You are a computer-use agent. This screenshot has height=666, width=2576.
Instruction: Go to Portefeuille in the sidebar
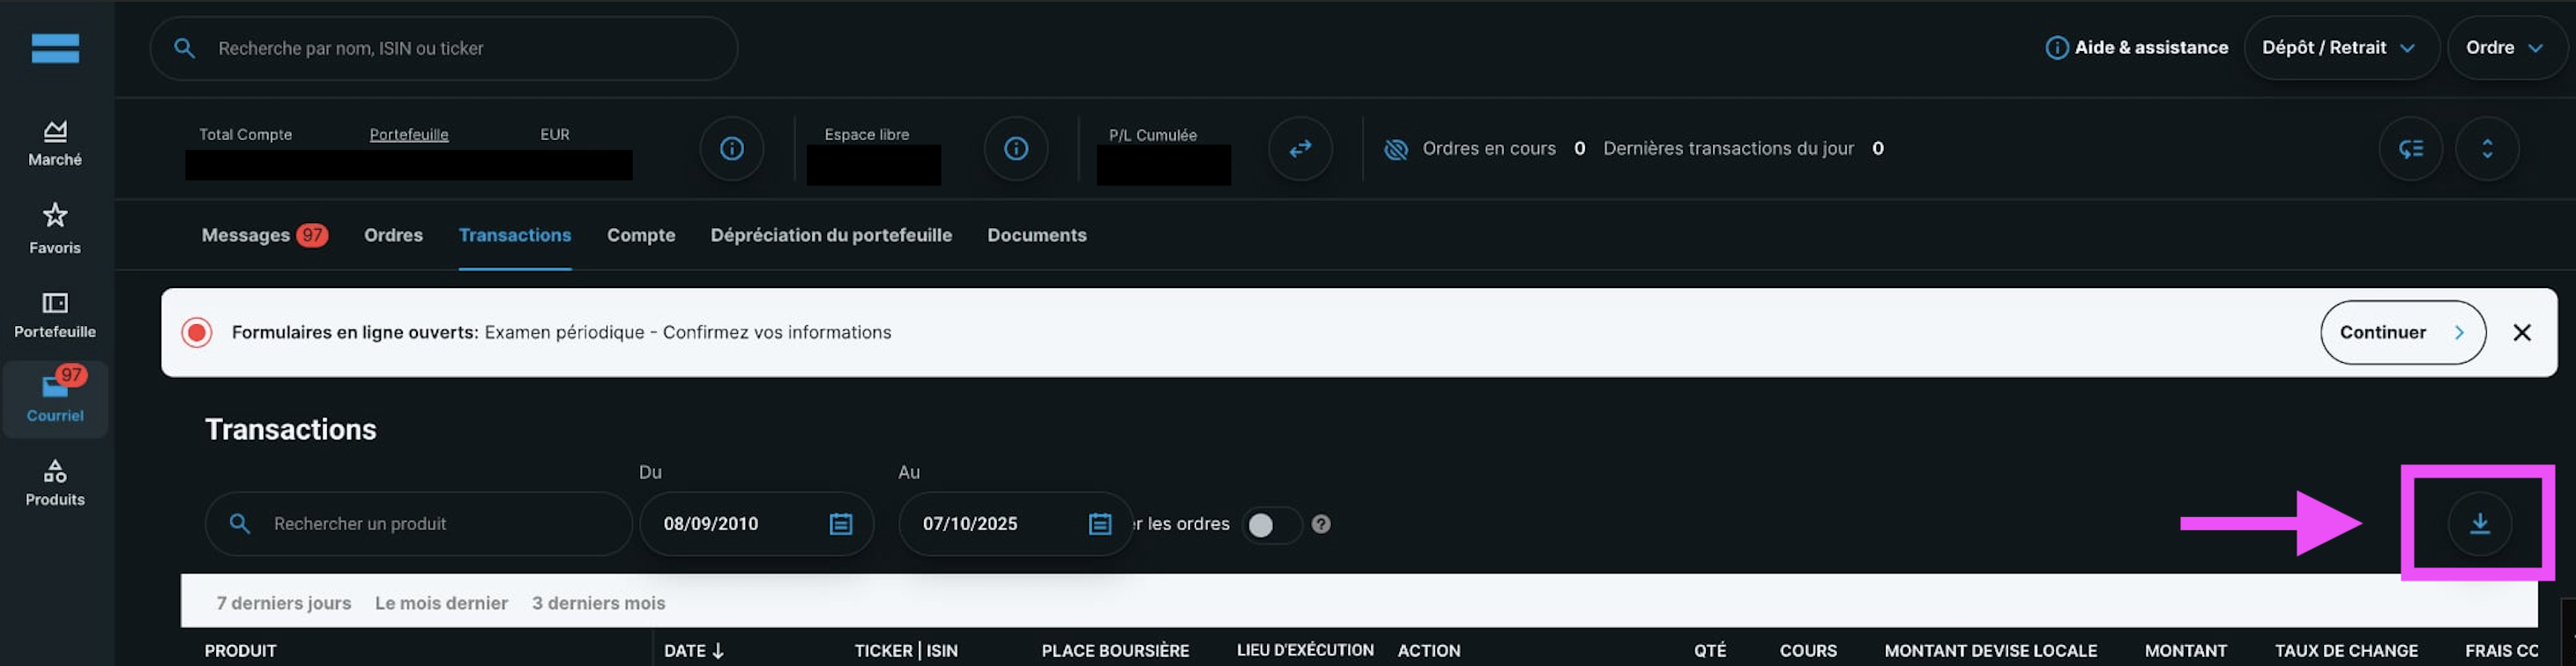click(55, 314)
